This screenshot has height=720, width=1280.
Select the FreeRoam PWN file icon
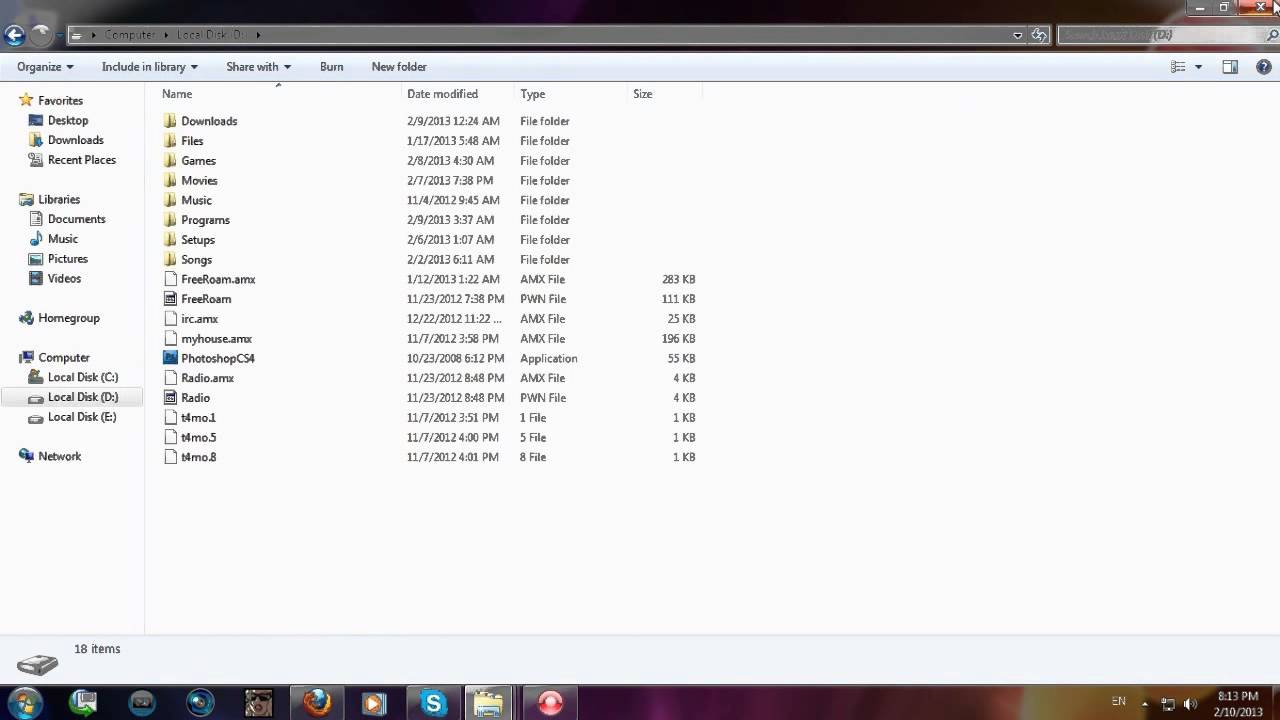170,299
